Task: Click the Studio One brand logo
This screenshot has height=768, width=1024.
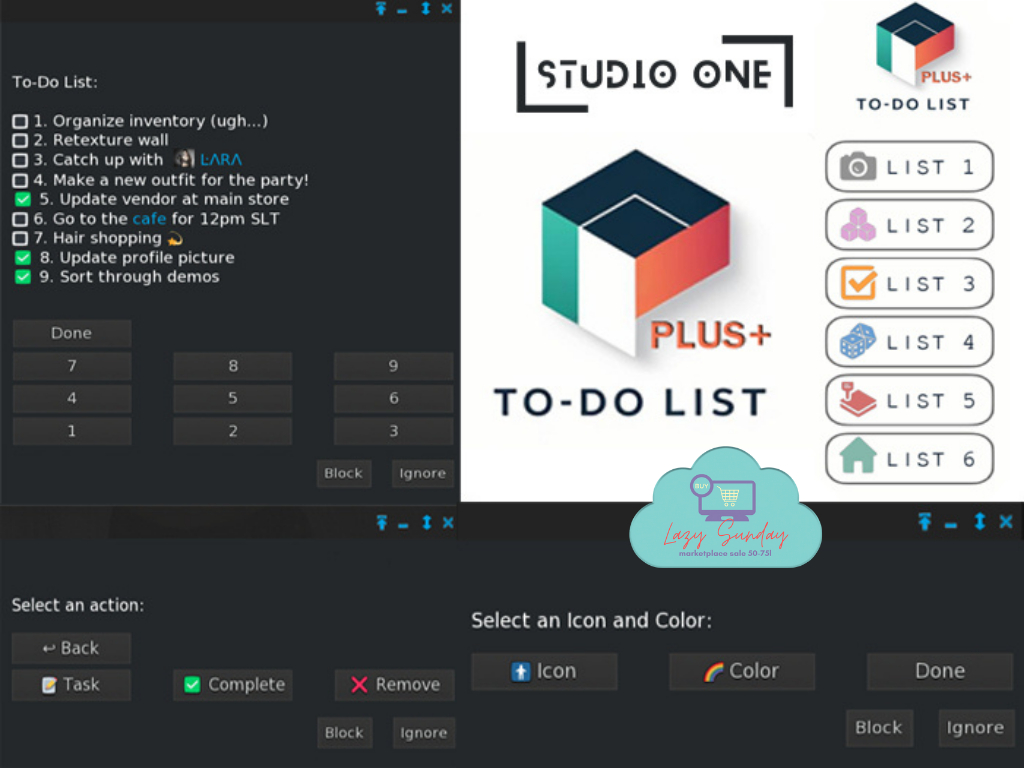Action: pyautogui.click(x=654, y=73)
